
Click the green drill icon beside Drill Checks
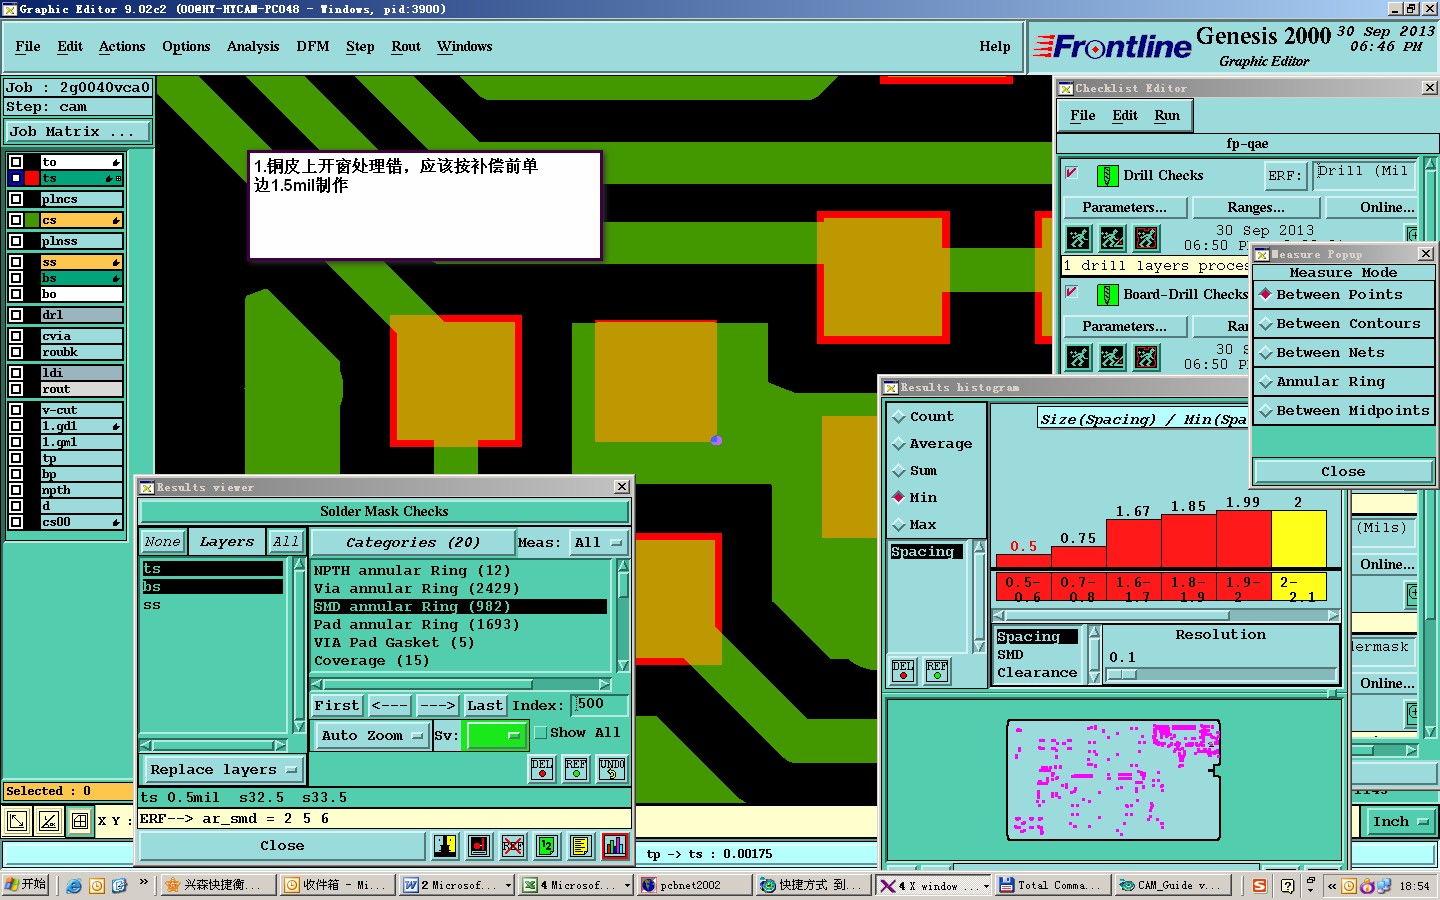point(1107,176)
